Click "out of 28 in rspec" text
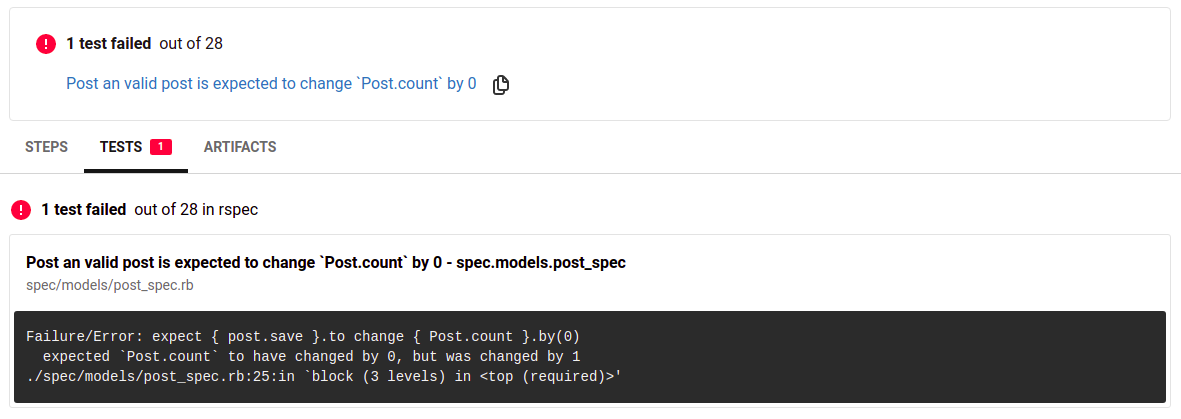This screenshot has width=1181, height=419. click(x=196, y=210)
